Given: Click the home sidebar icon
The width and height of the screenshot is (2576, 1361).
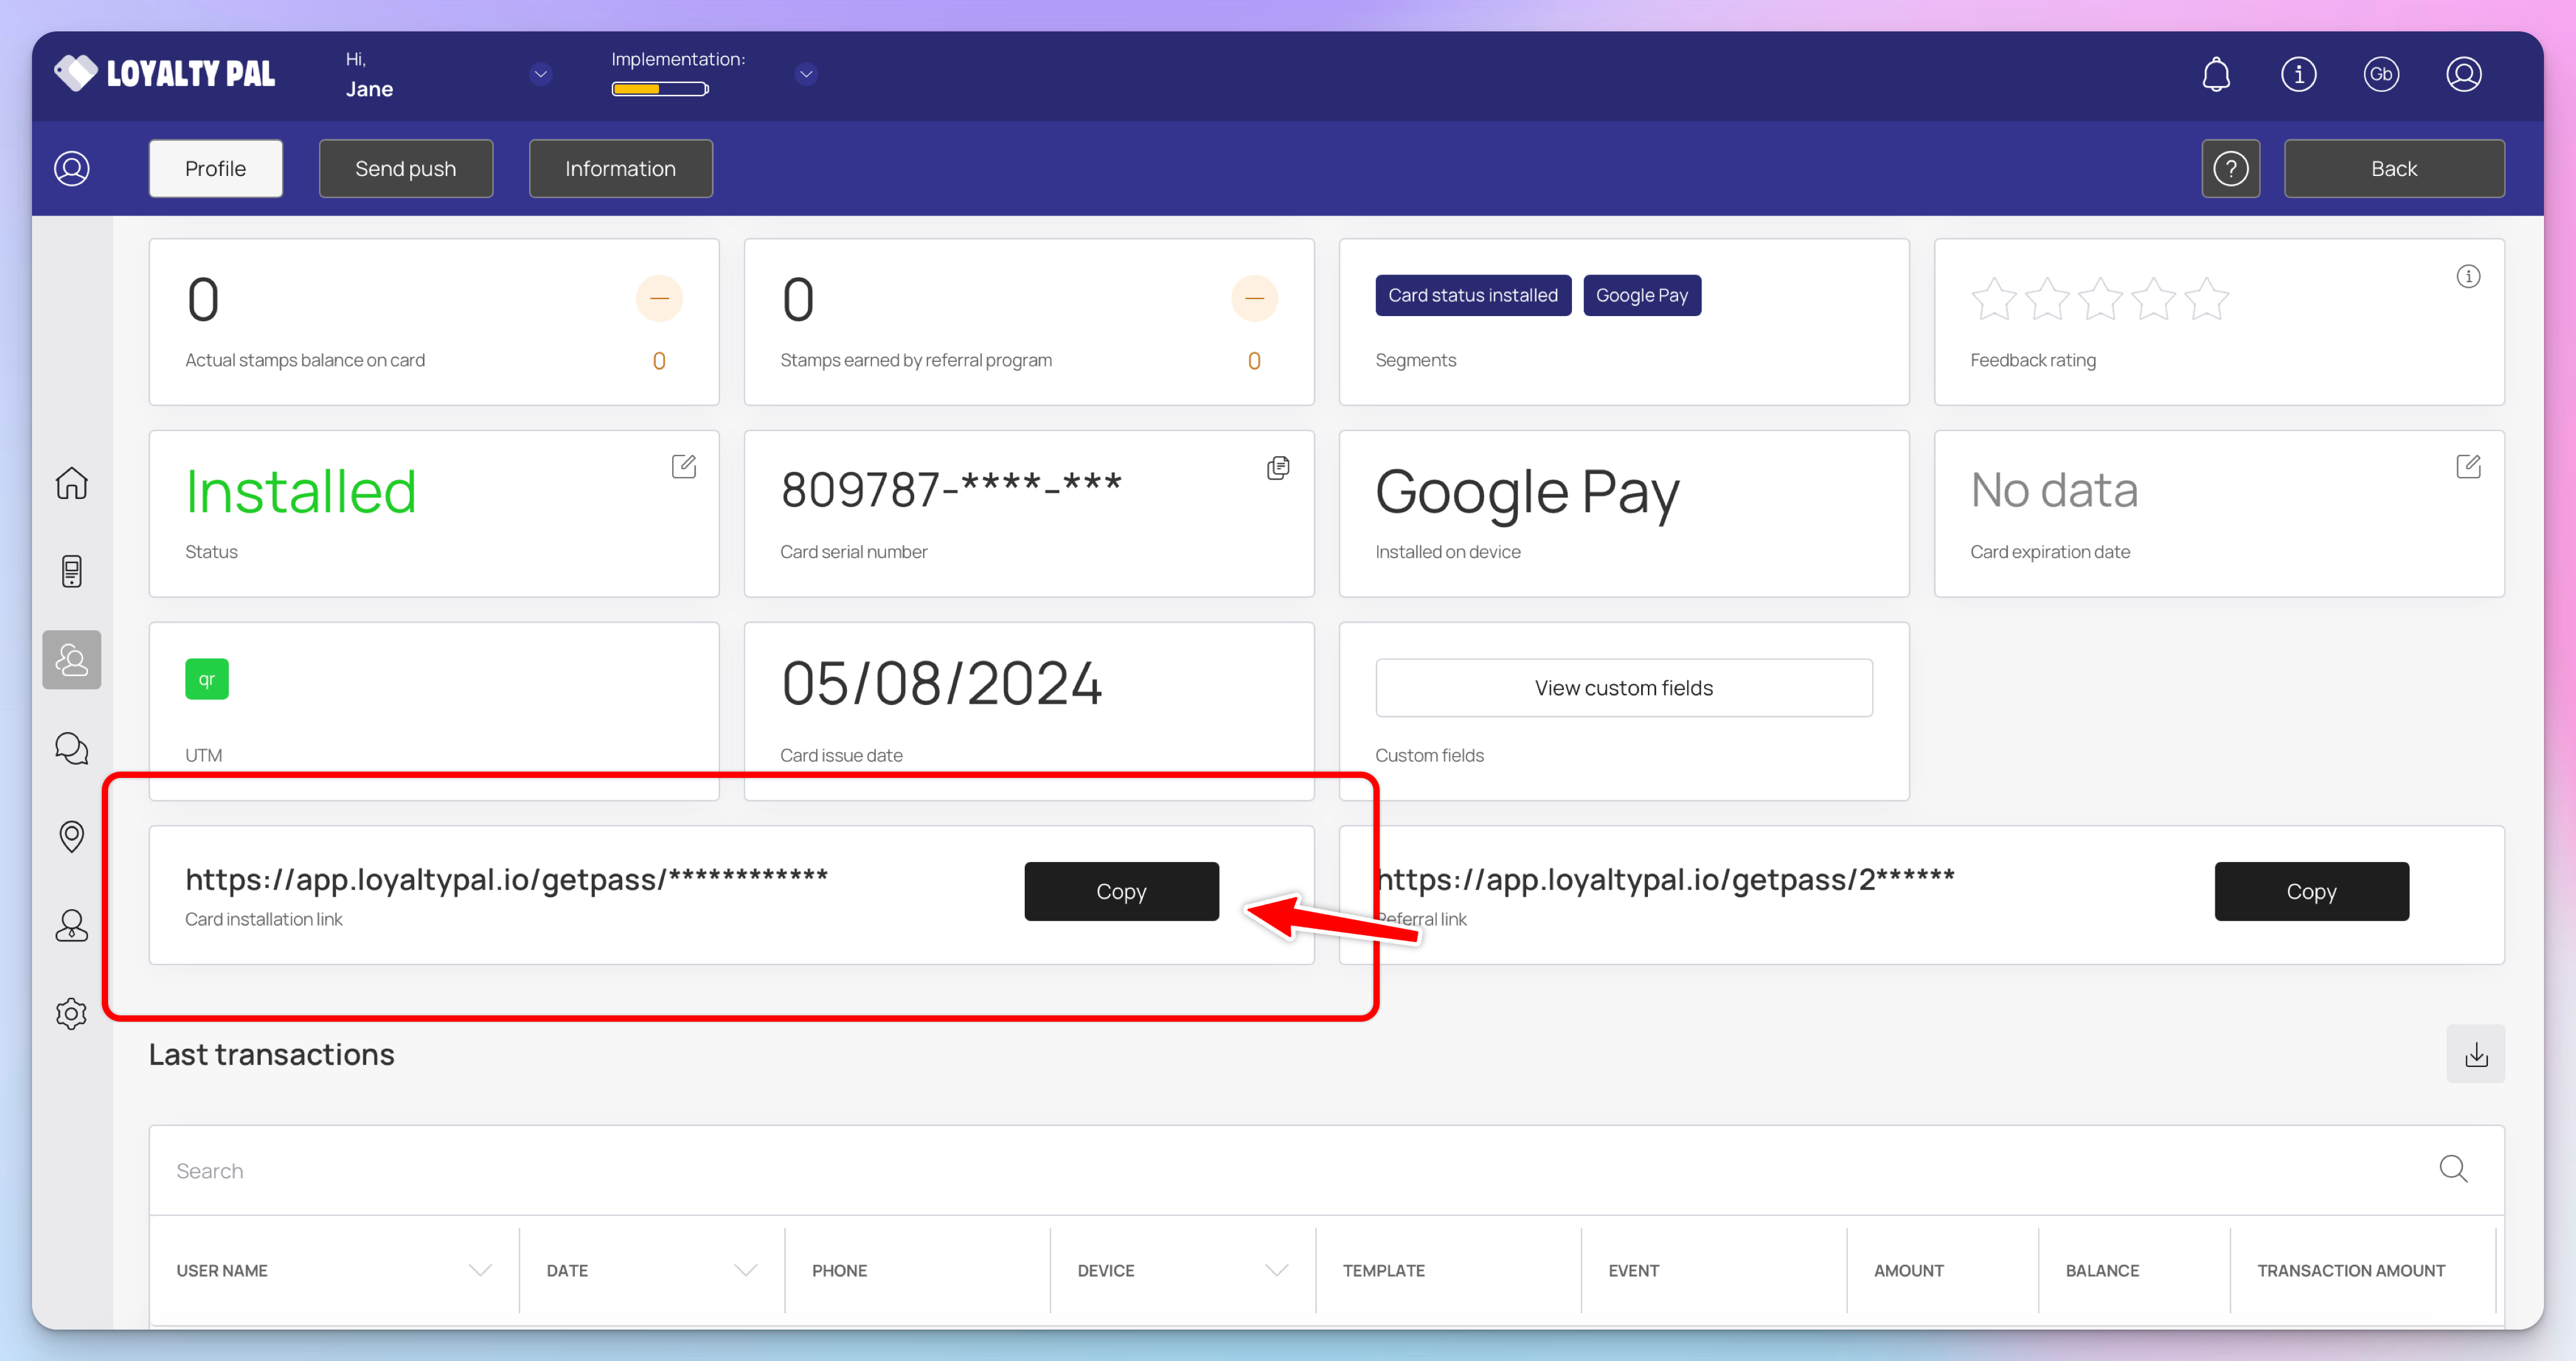Looking at the screenshot, I should click(72, 483).
